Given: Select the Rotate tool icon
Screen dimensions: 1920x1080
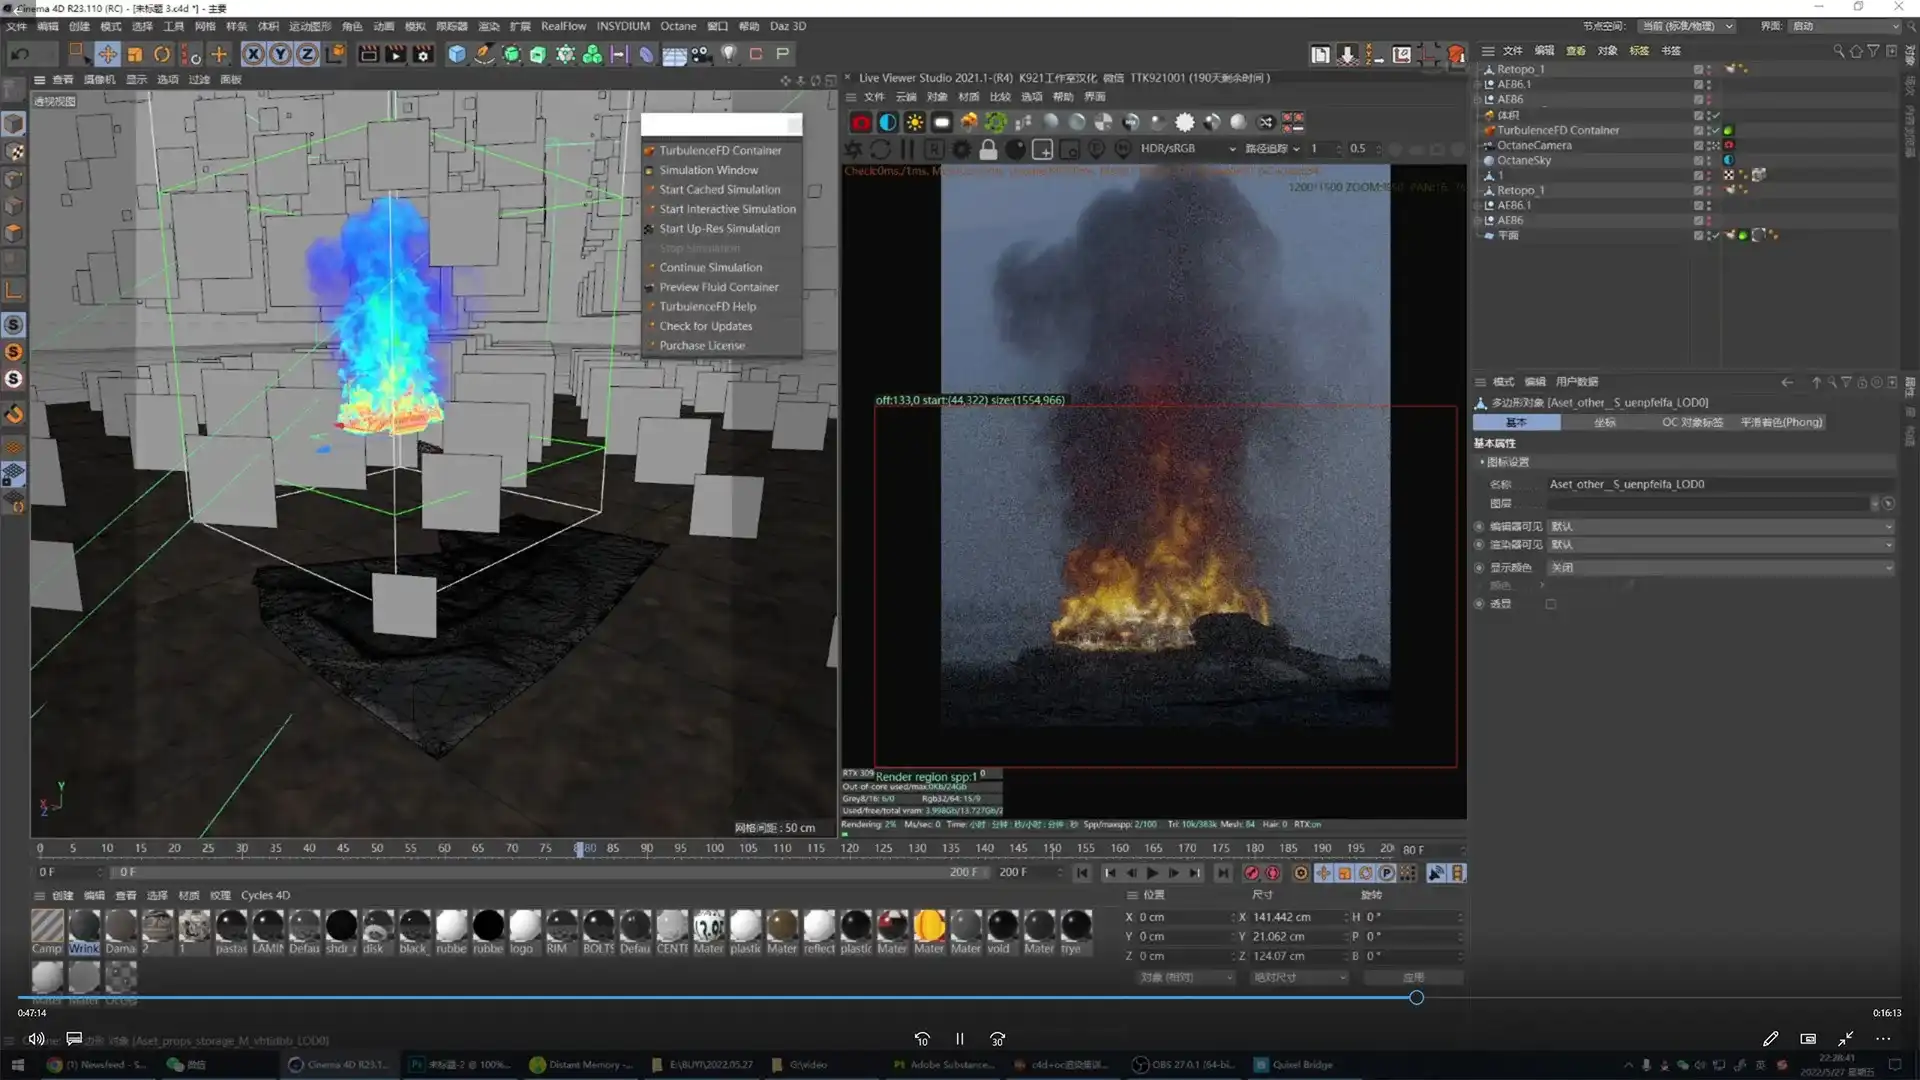Looking at the screenshot, I should (x=162, y=54).
